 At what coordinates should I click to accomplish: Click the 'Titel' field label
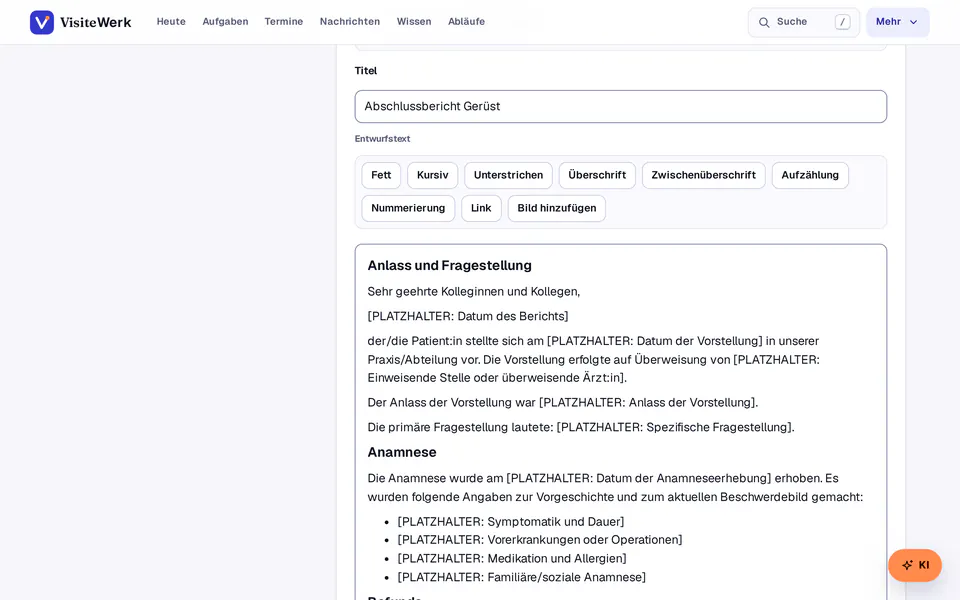coord(366,70)
